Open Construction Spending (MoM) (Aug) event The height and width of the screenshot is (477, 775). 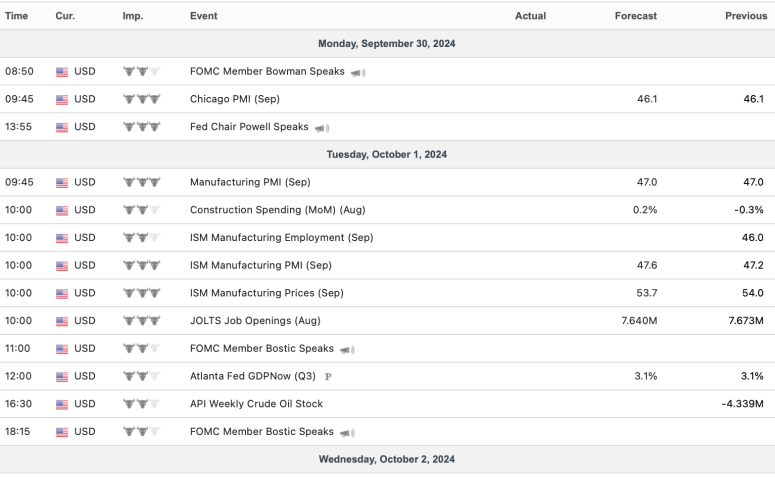[278, 210]
